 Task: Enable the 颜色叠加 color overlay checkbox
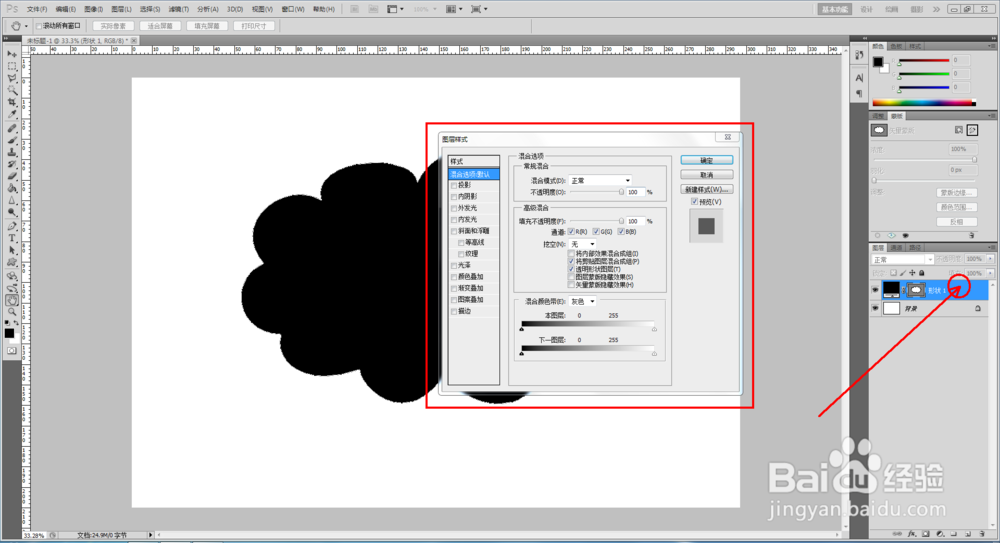(454, 278)
